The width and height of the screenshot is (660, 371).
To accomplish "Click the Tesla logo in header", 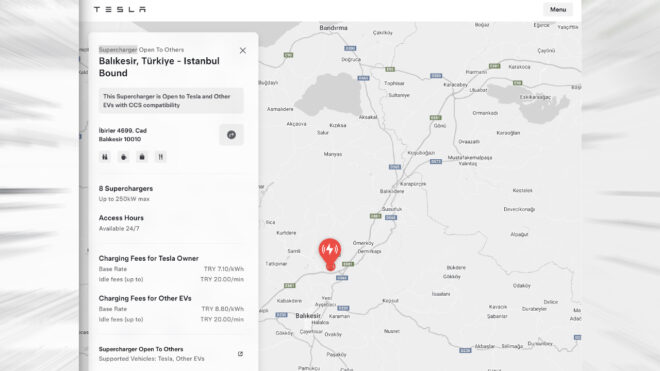I will pyautogui.click(x=120, y=9).
